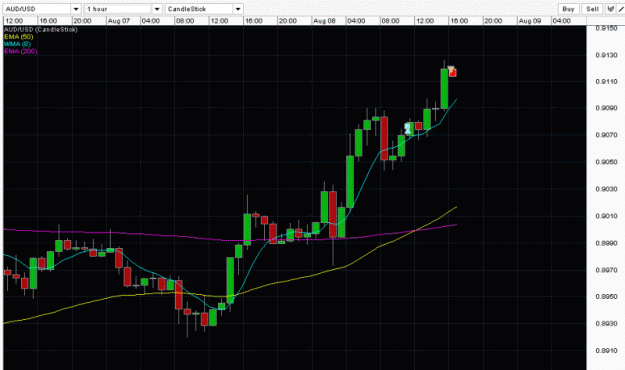Viewport: 625px width, 370px height.
Task: Click the 0.9070 price axis label
Action: (x=606, y=135)
